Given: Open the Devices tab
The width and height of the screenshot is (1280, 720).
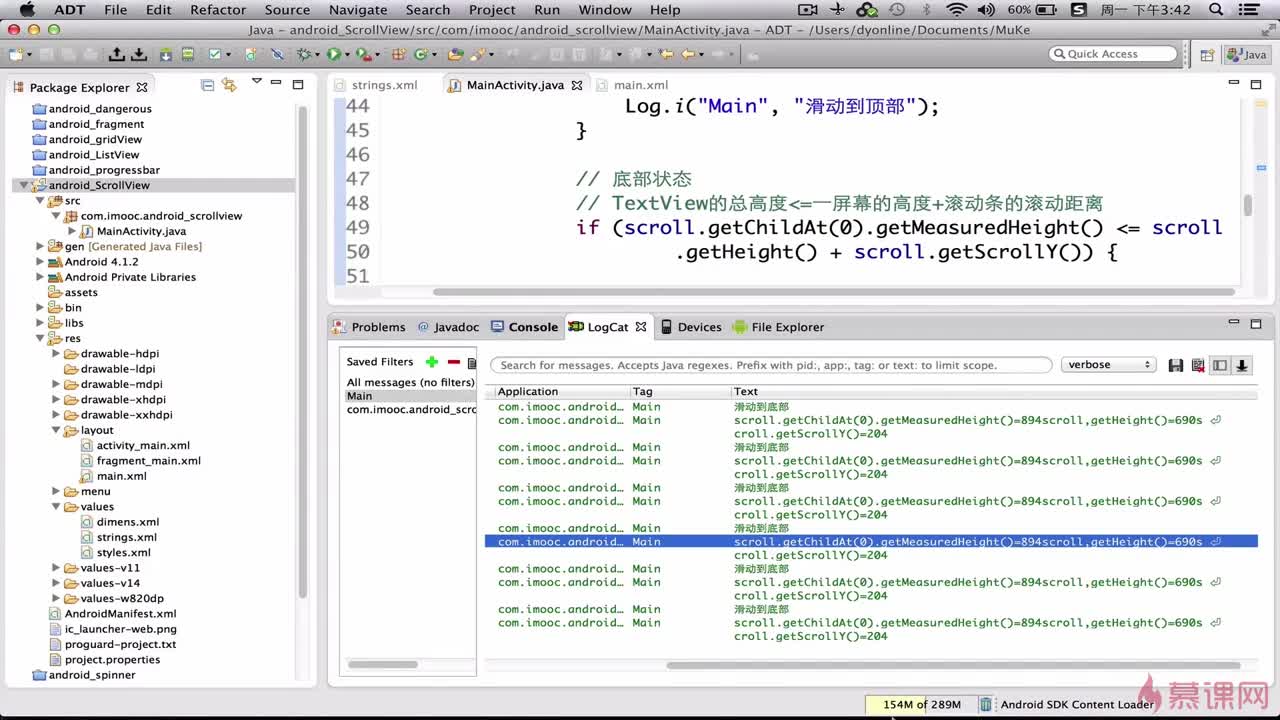Looking at the screenshot, I should click(691, 327).
